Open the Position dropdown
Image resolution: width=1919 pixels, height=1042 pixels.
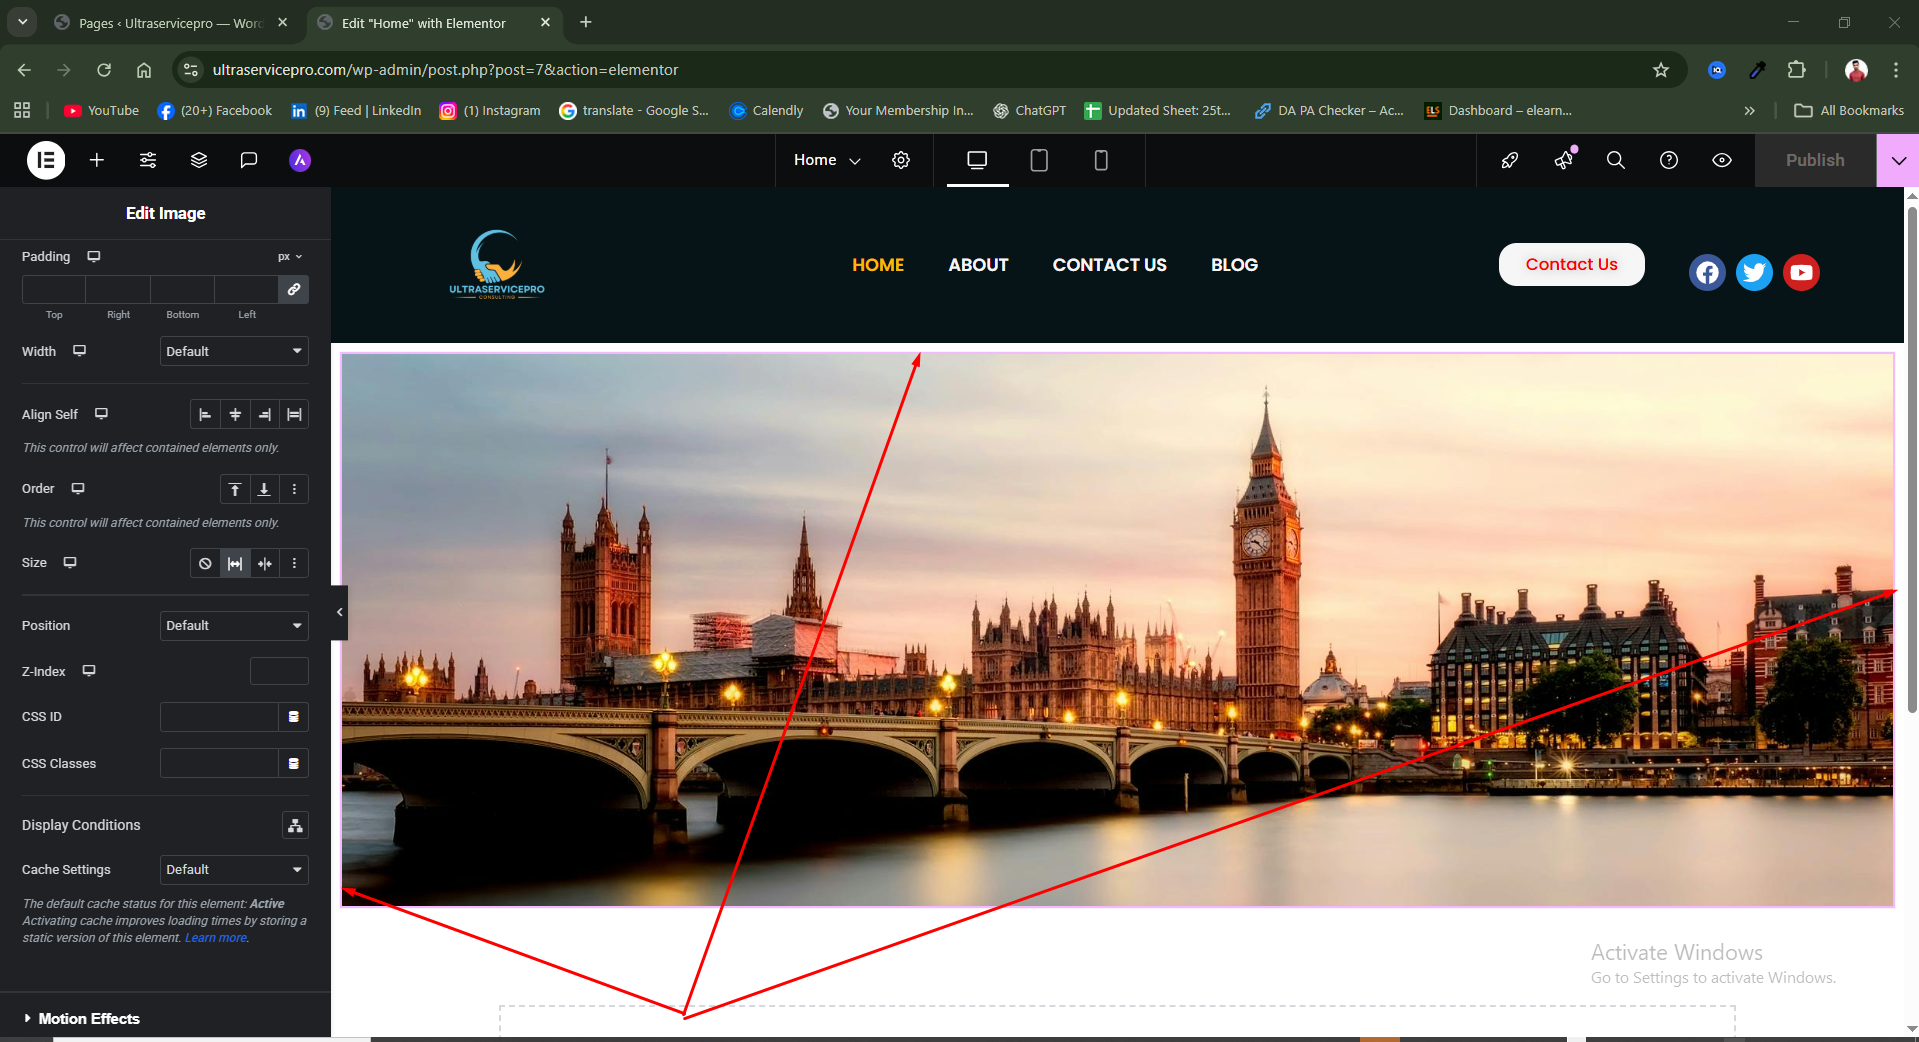234,626
